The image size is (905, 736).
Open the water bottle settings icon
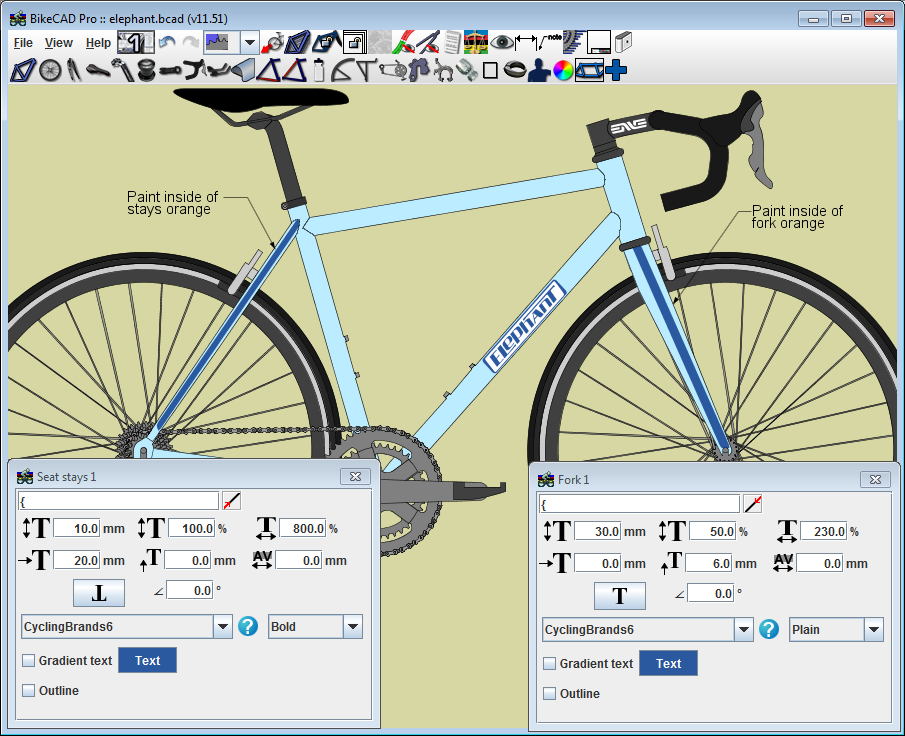(319, 70)
